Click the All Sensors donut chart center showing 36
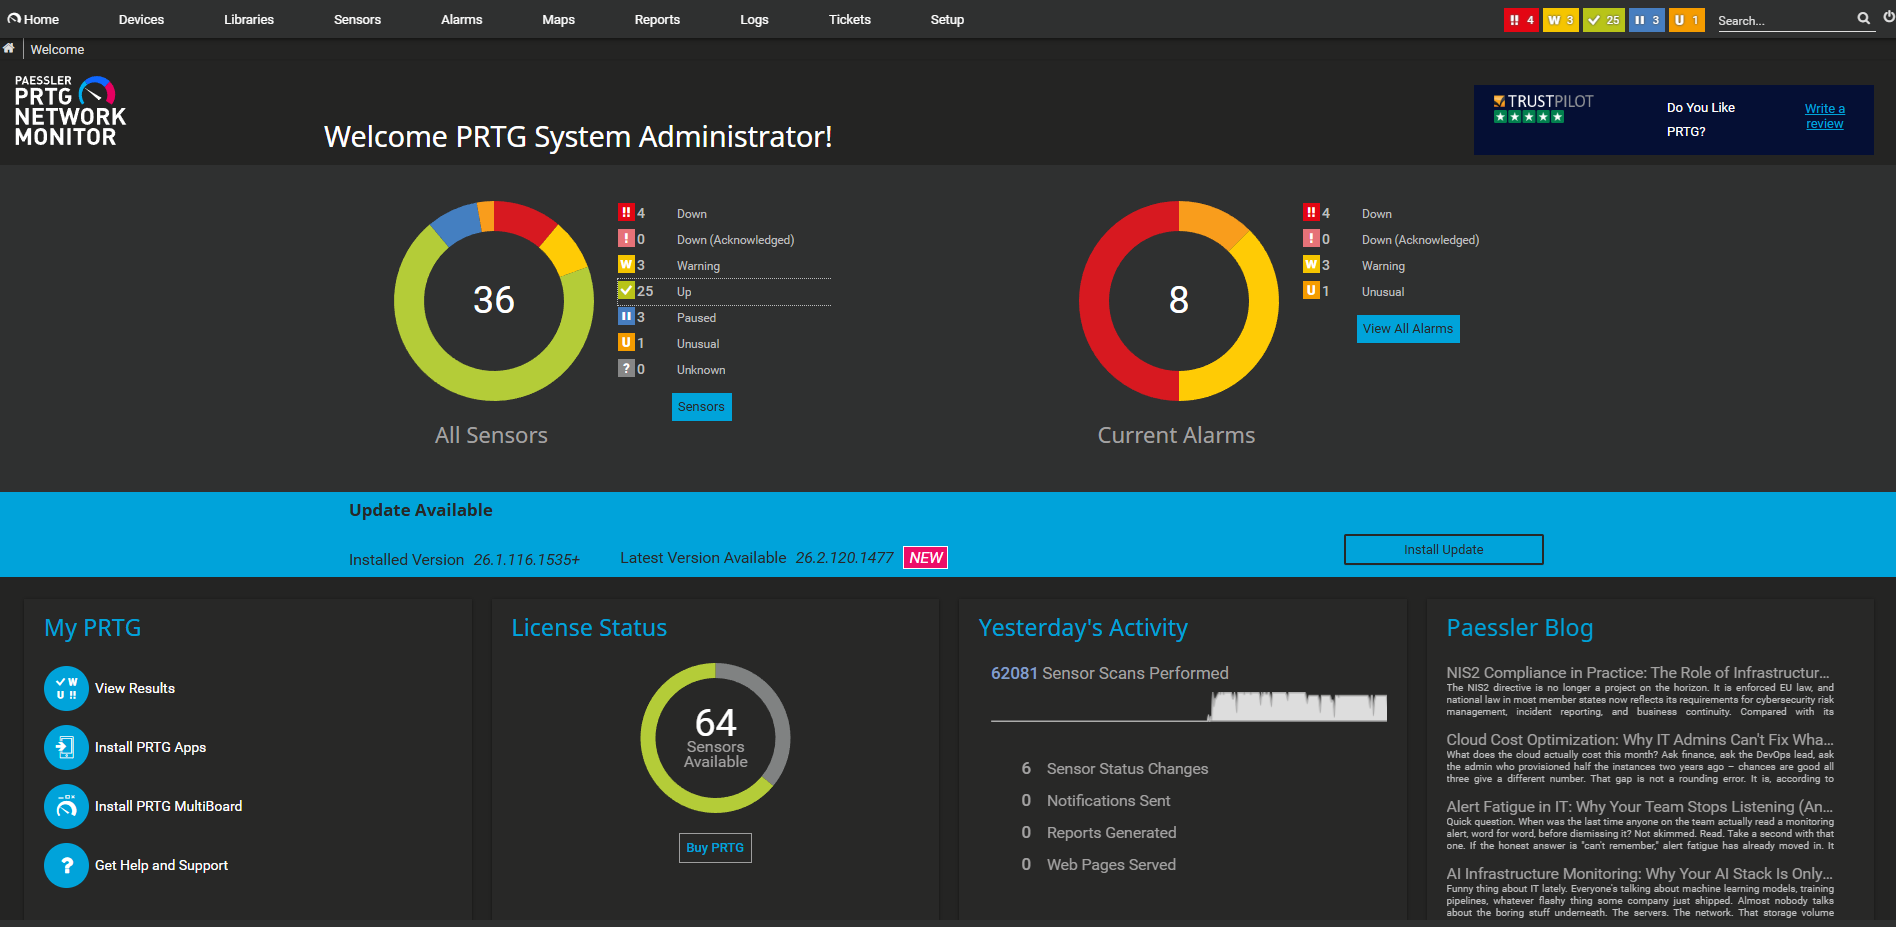This screenshot has width=1896, height=927. point(494,300)
